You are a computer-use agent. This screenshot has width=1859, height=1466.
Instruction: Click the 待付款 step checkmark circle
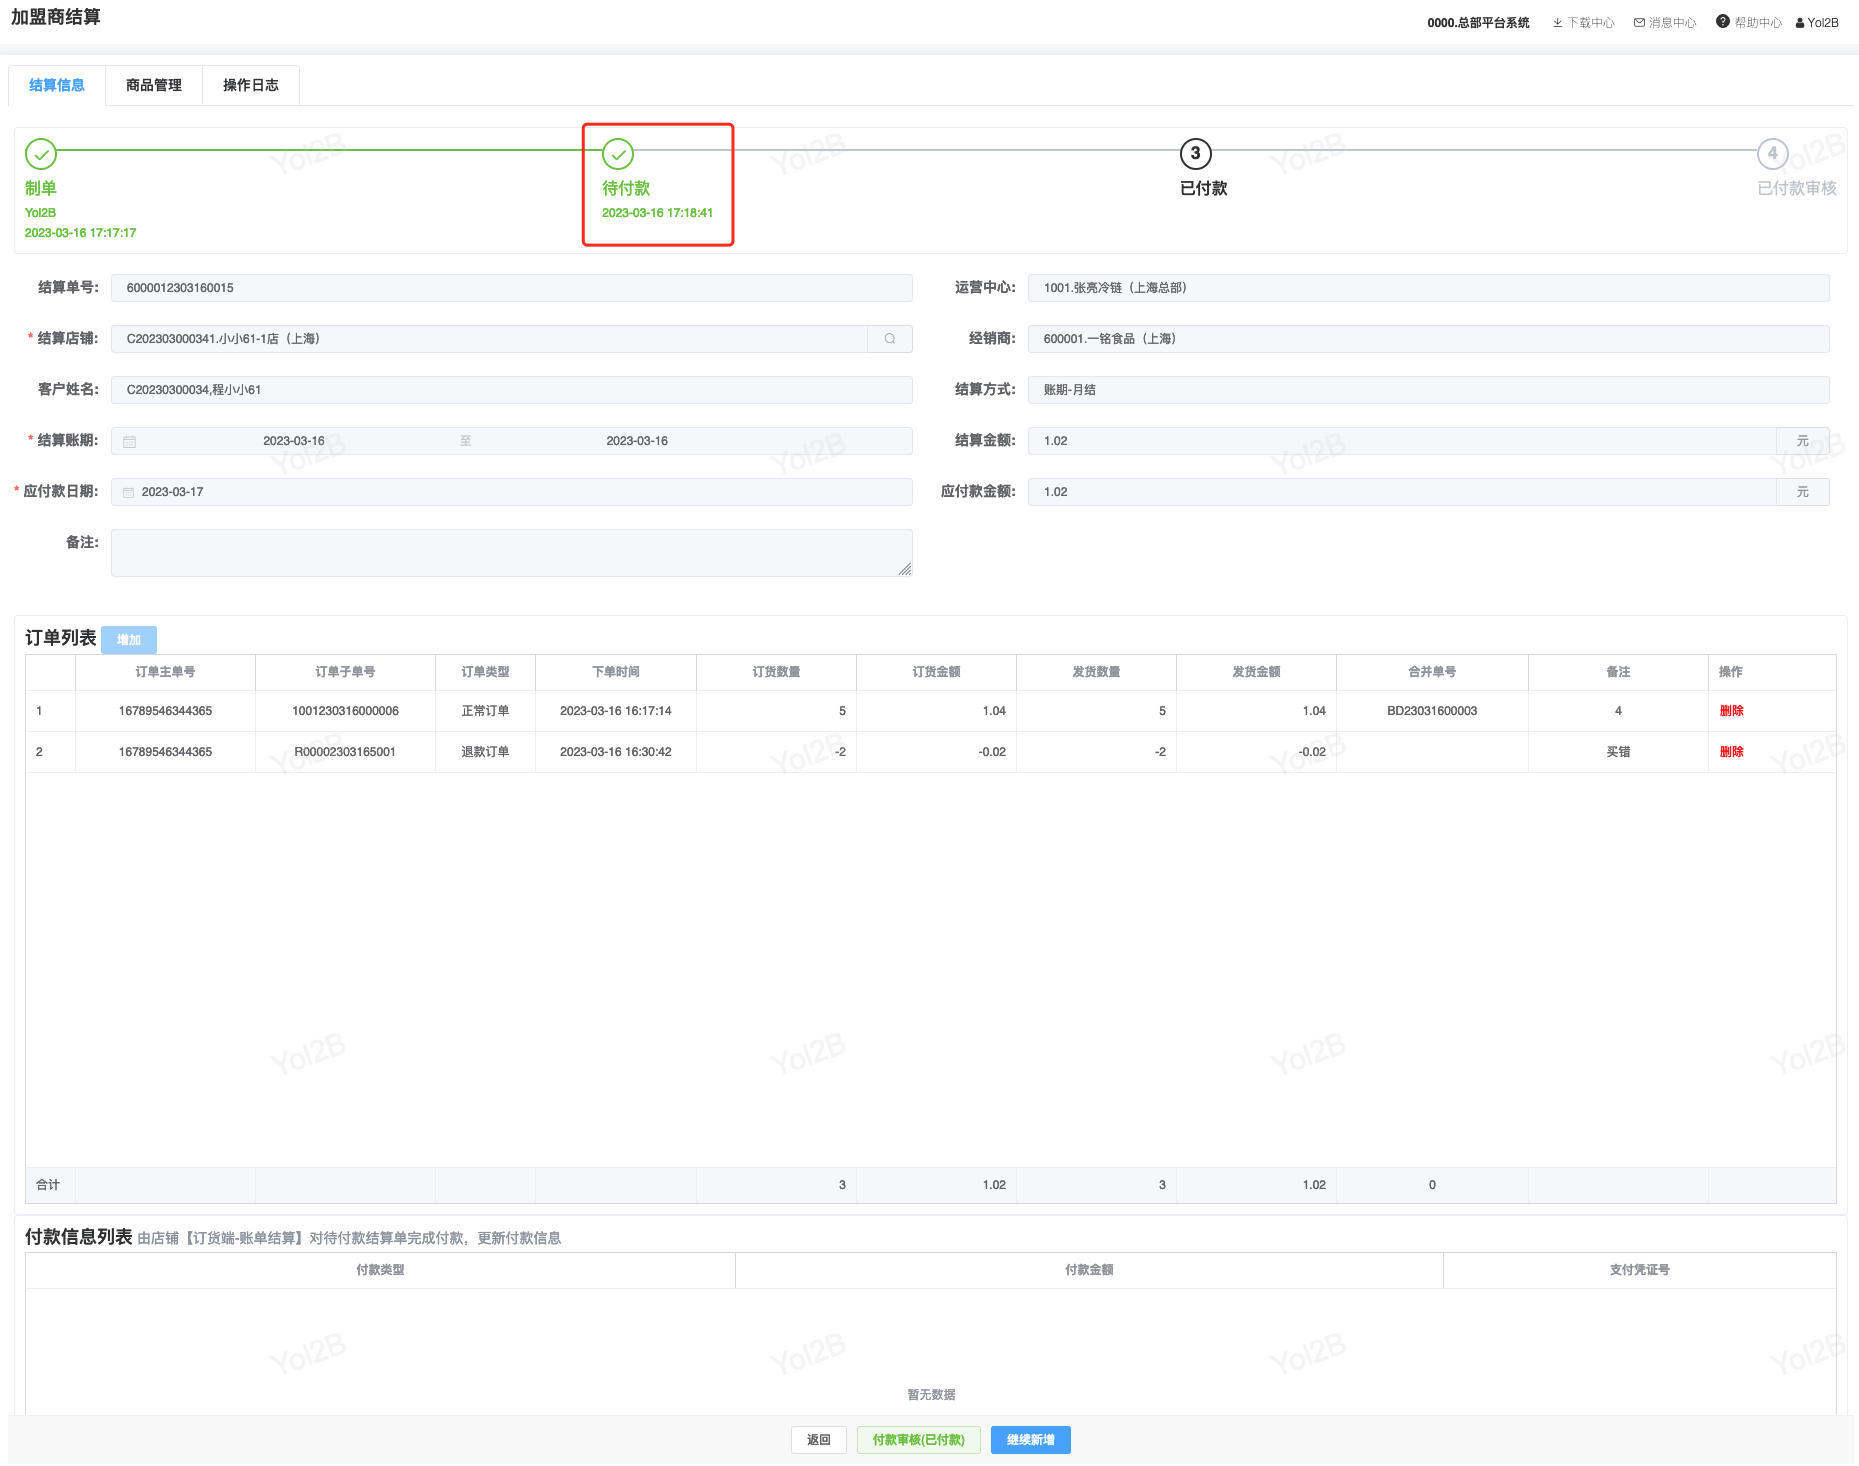click(x=618, y=154)
